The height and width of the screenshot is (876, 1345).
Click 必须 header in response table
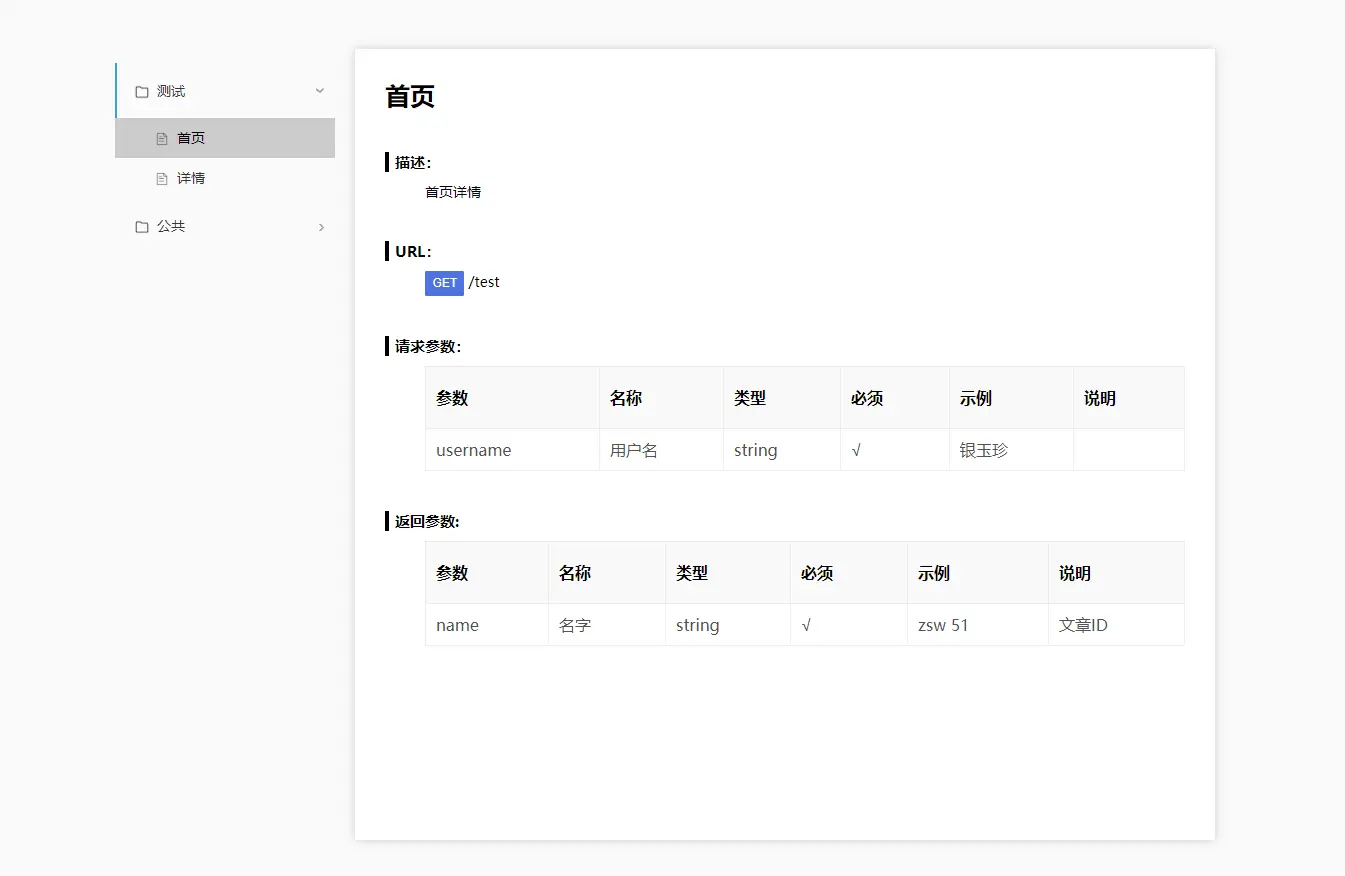click(x=849, y=573)
